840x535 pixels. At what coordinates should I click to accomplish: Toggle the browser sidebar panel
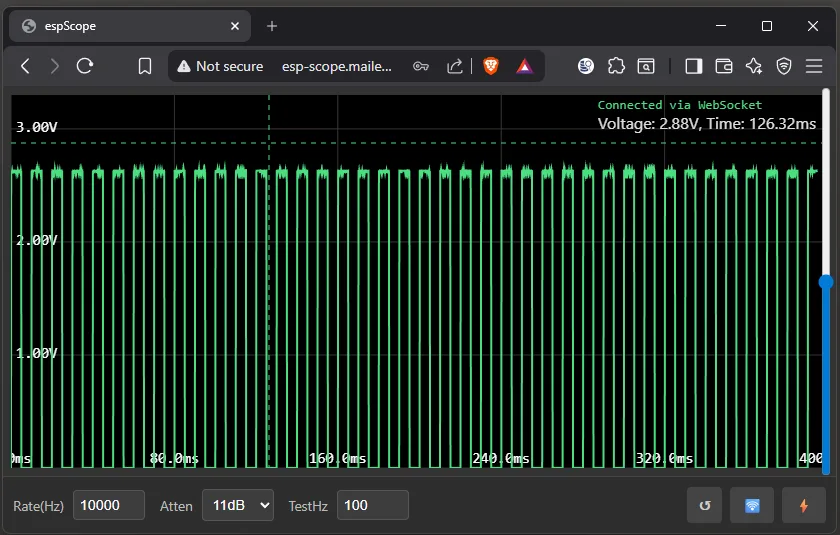click(693, 66)
